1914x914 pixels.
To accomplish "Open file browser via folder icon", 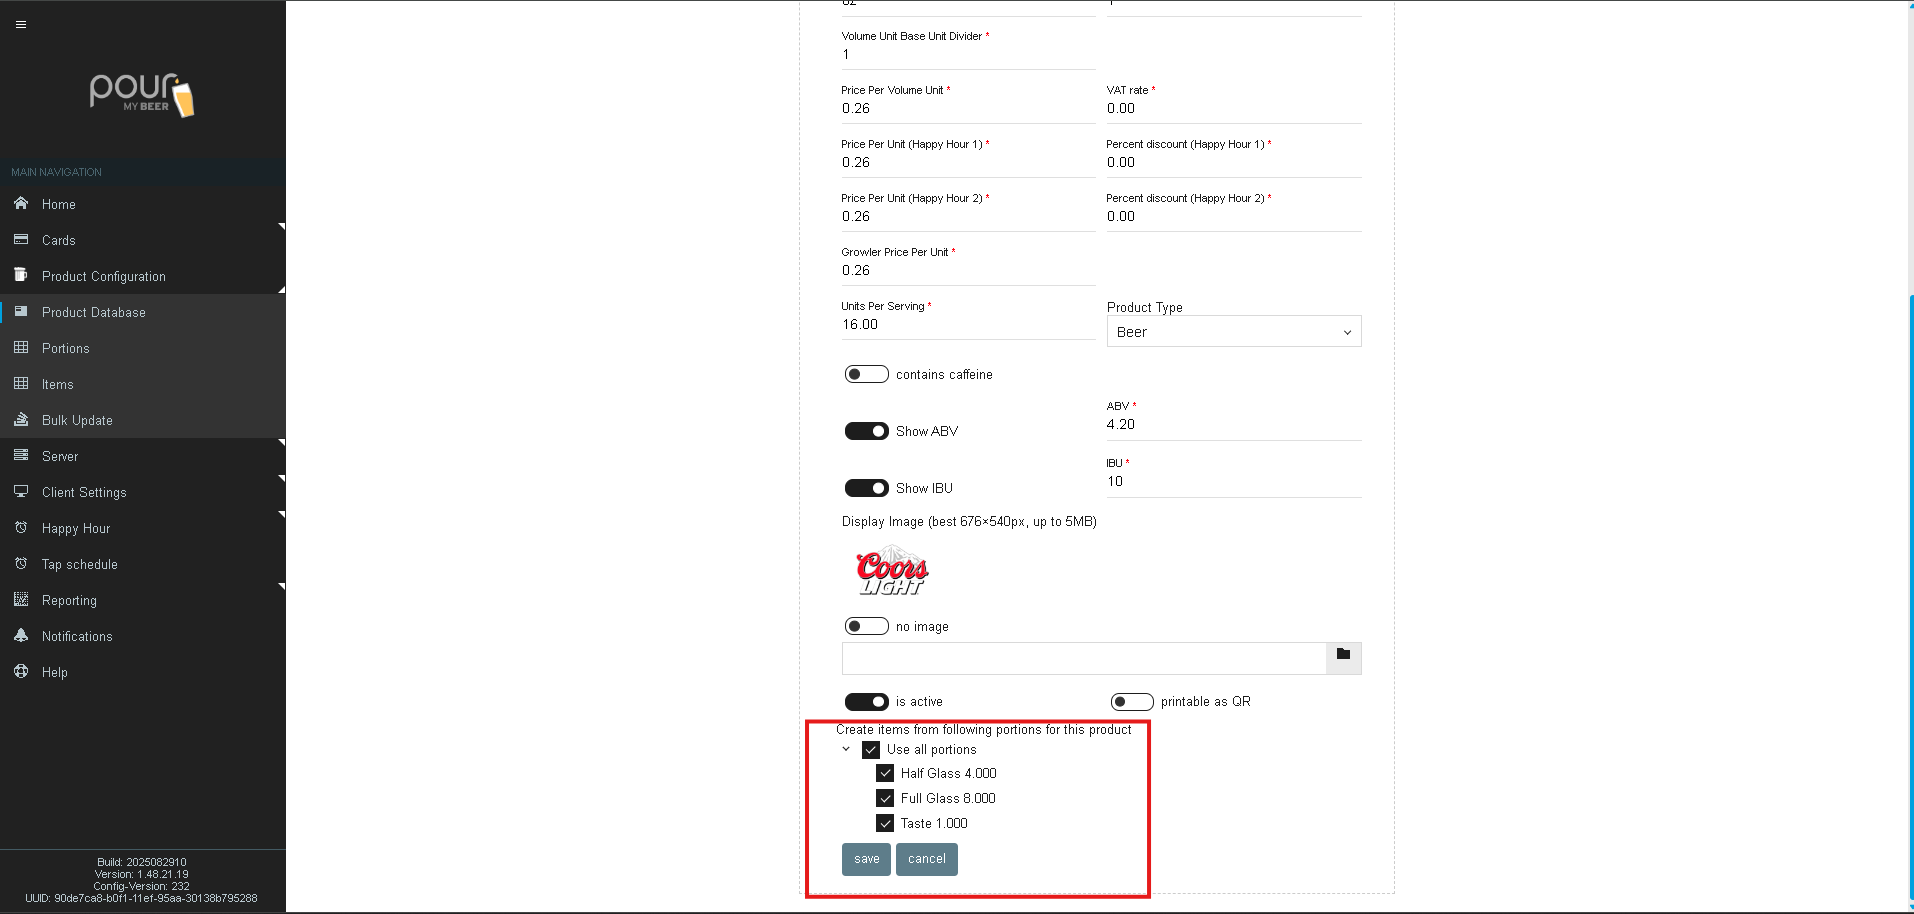I will click(x=1343, y=655).
